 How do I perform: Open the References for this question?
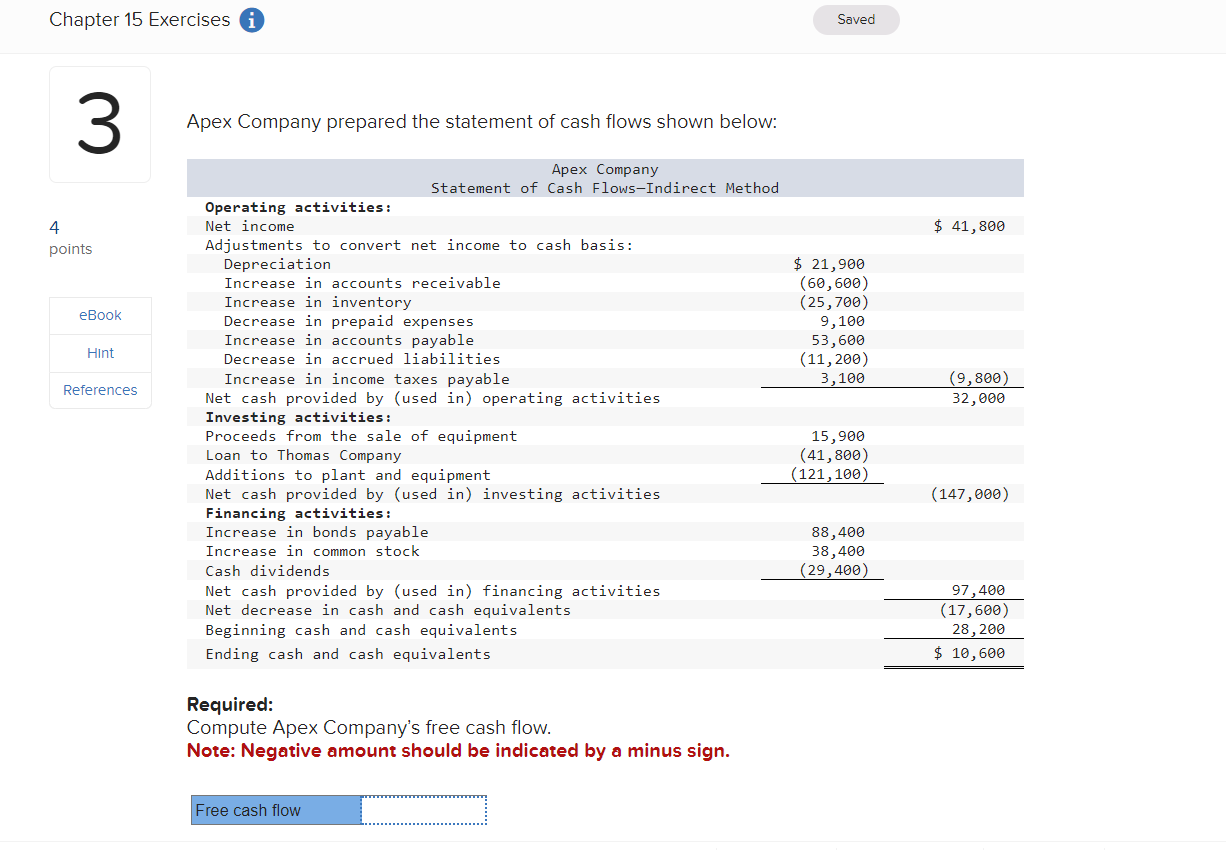tap(100, 389)
